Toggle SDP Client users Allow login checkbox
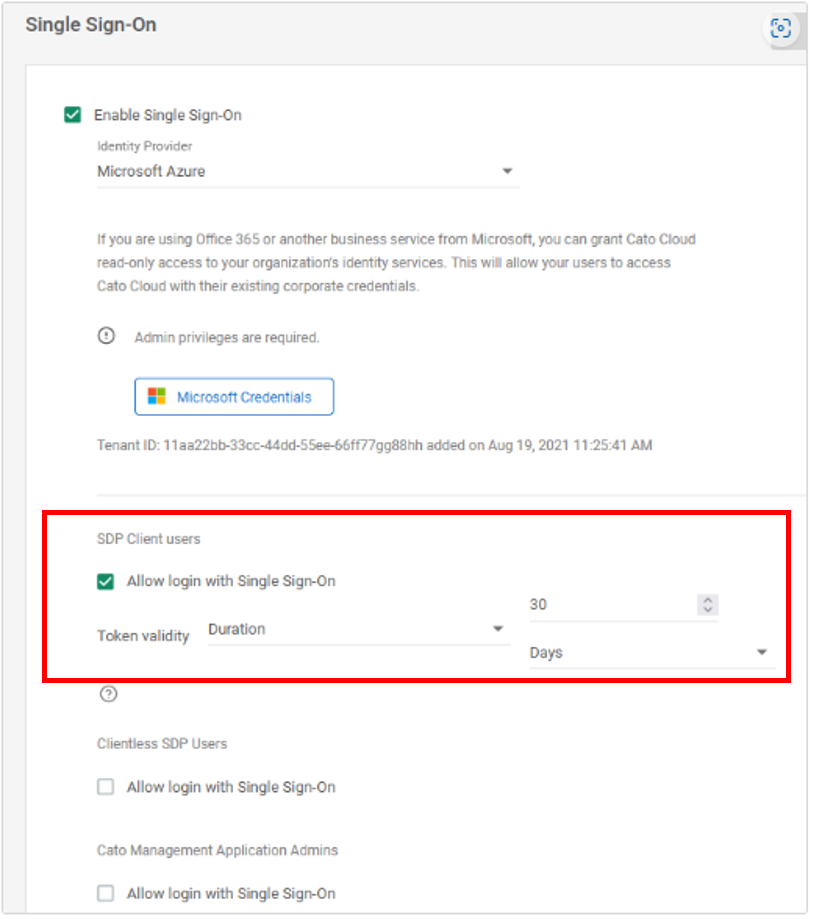822x919 pixels. coord(106,581)
